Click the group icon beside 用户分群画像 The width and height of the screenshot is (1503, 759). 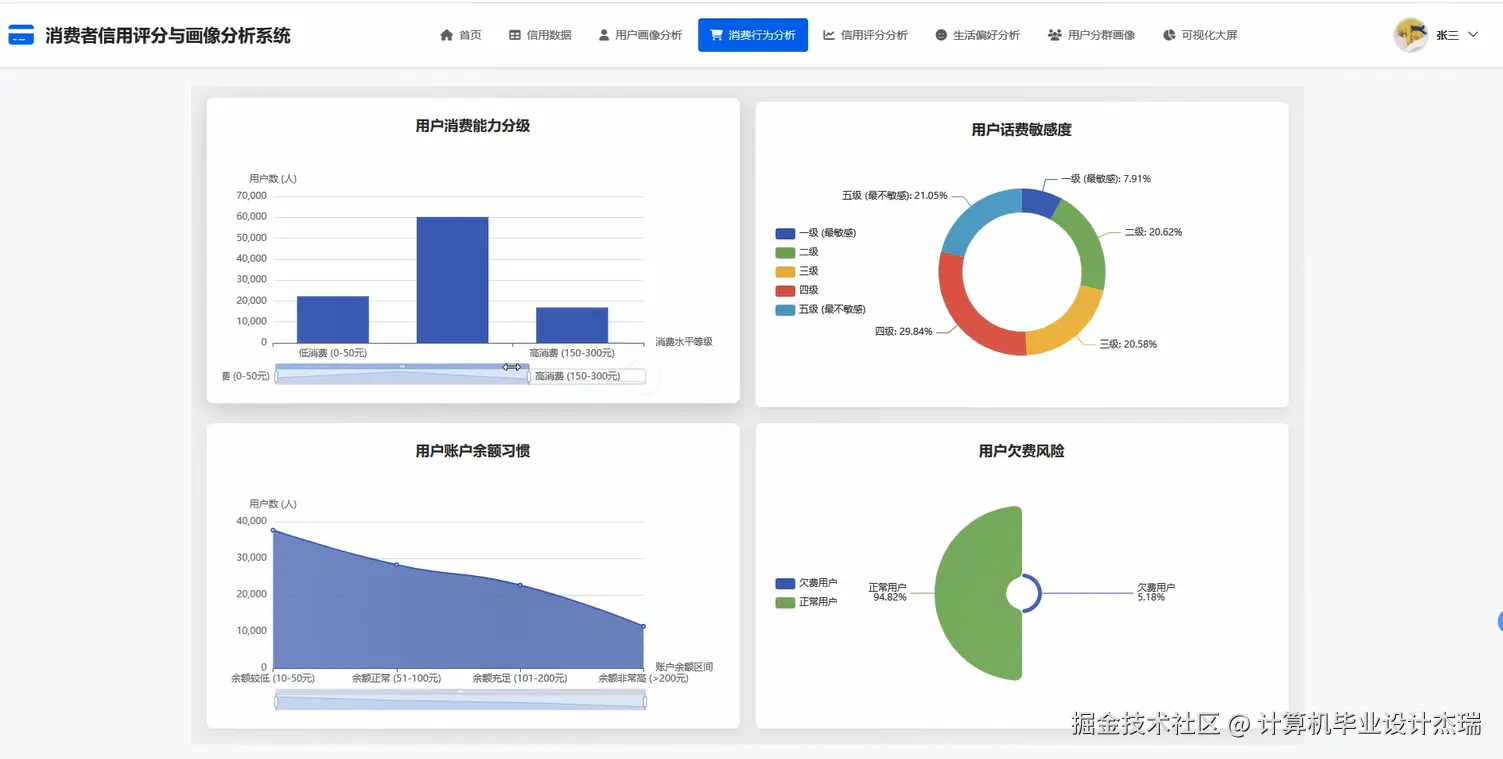click(1055, 35)
